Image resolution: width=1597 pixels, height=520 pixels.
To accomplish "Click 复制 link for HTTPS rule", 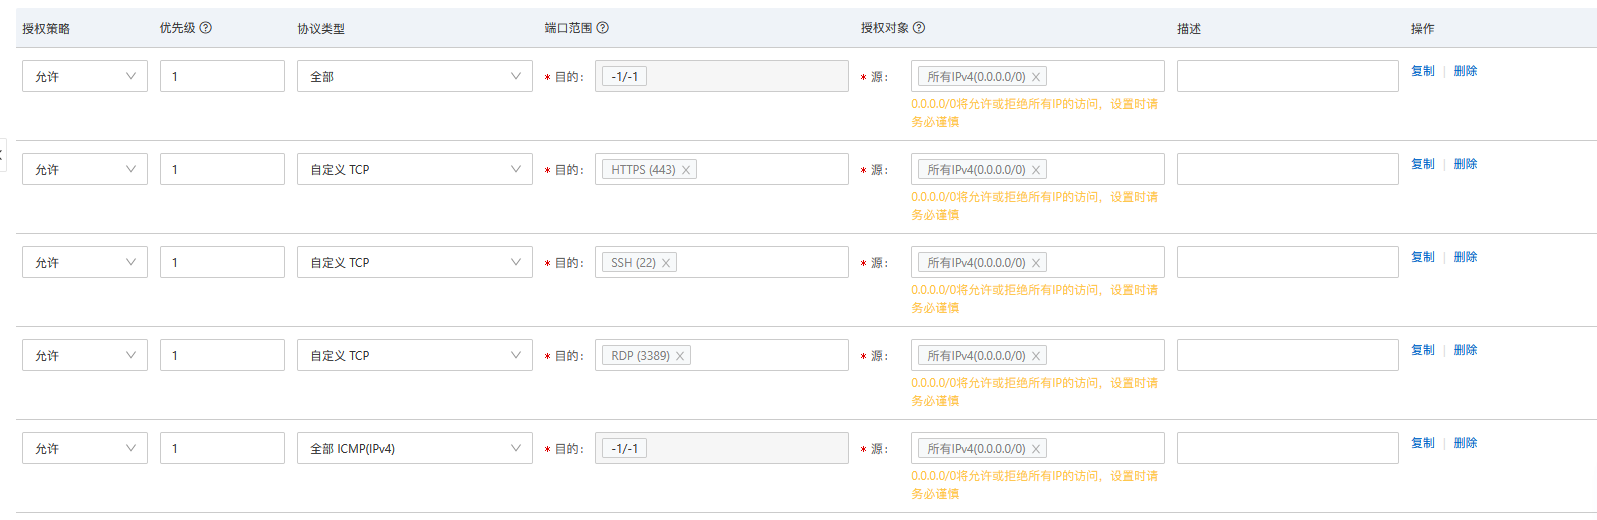I will 1423,164.
